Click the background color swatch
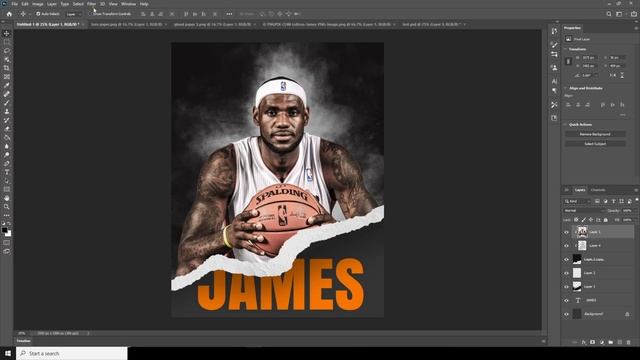This screenshot has width=640, height=360. (x=8, y=233)
